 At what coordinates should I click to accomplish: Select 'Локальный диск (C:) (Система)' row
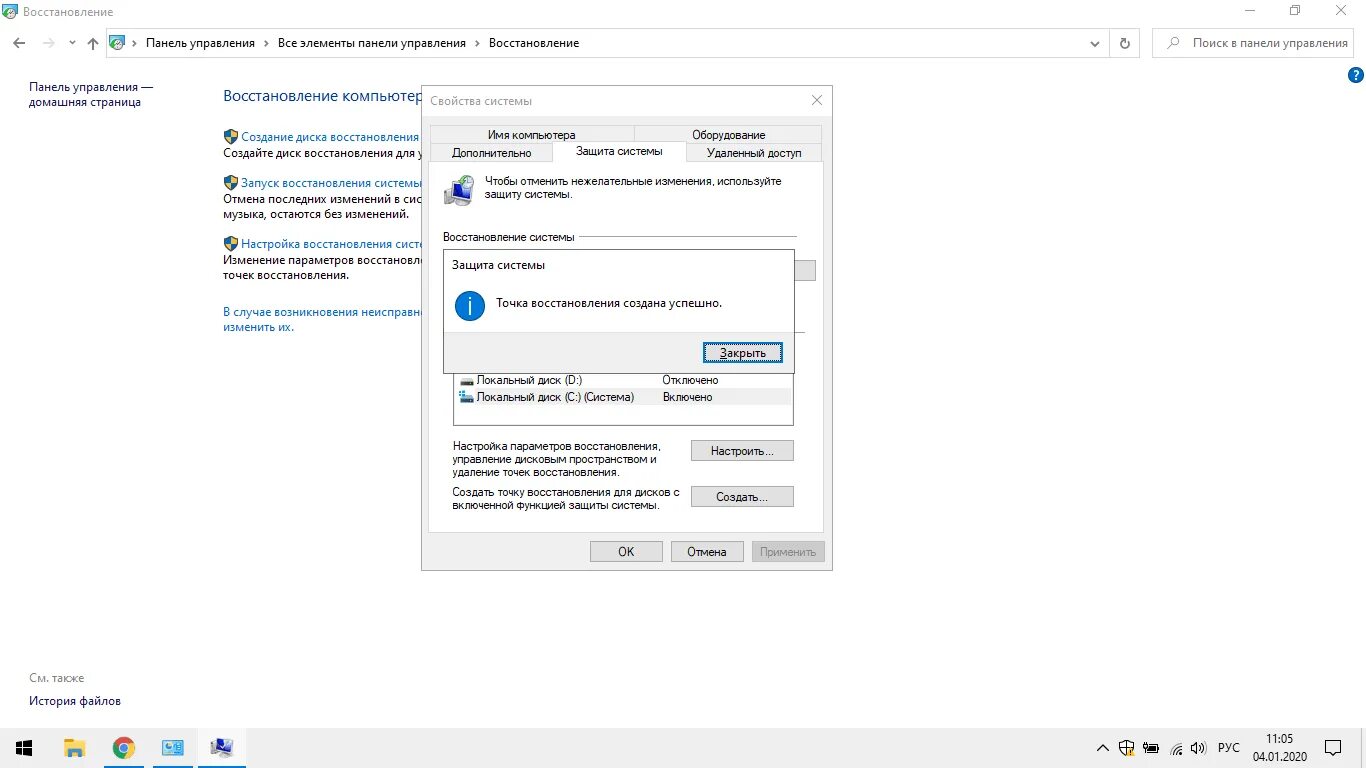click(623, 397)
